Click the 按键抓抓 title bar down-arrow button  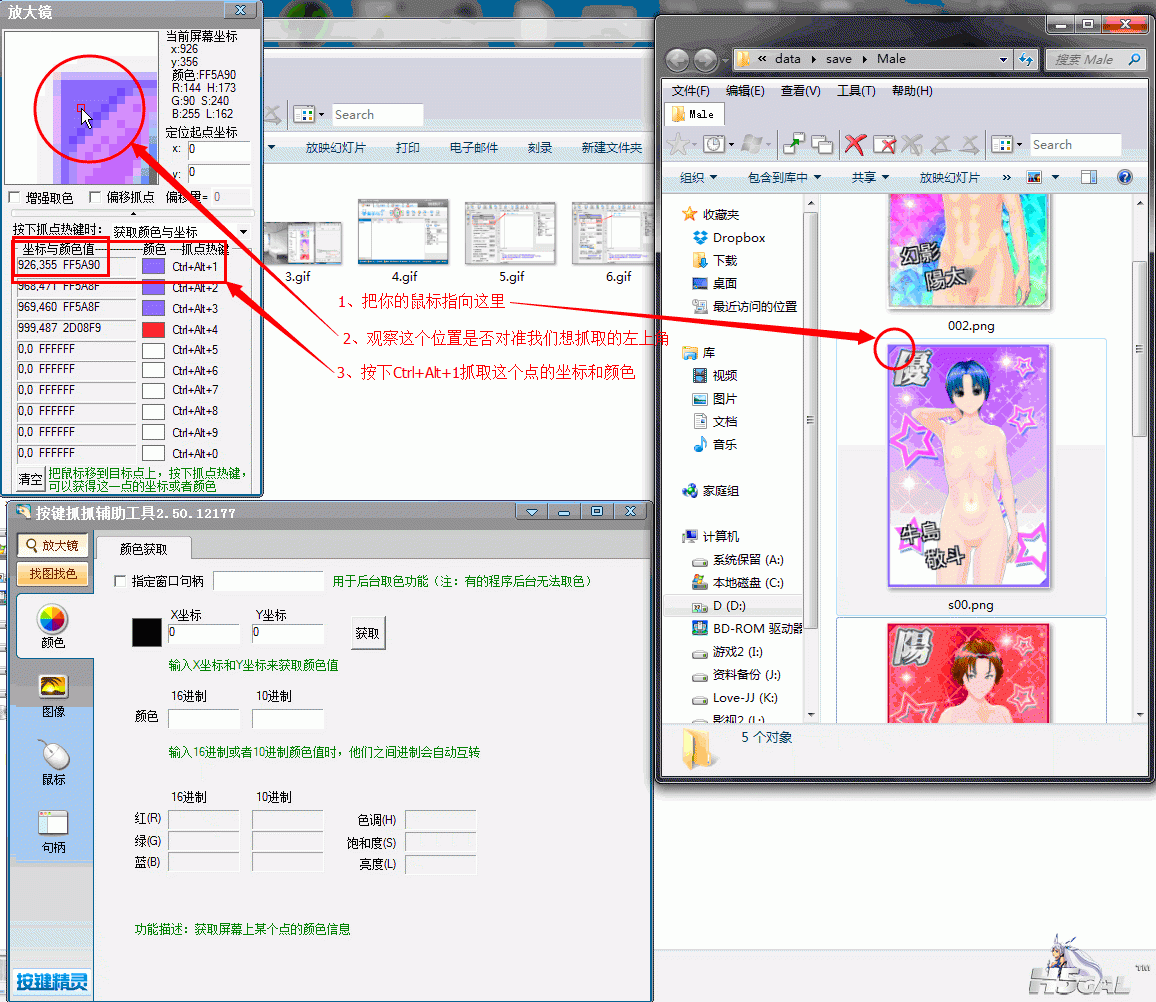(x=532, y=512)
